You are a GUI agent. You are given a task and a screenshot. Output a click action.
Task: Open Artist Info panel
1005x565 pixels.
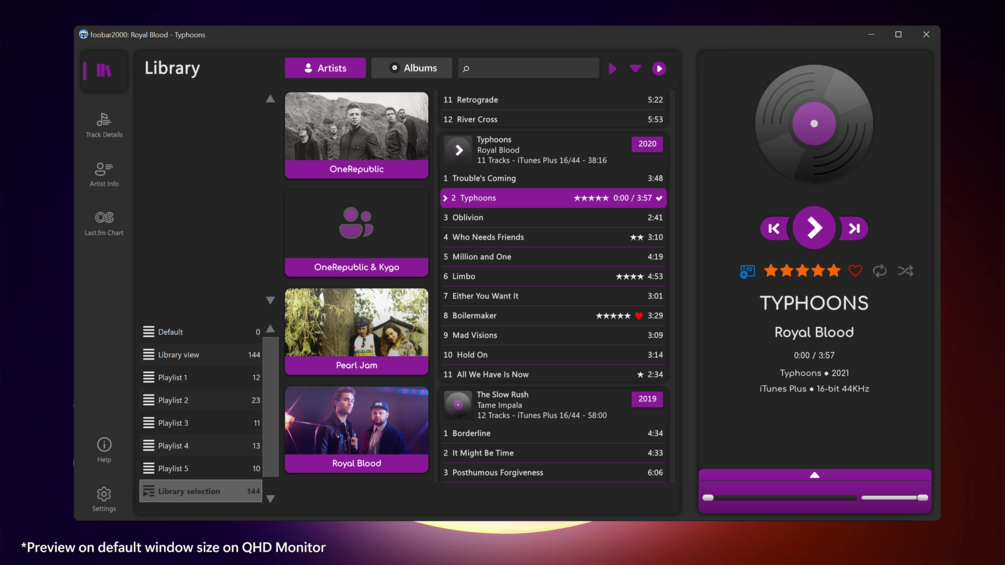(104, 174)
